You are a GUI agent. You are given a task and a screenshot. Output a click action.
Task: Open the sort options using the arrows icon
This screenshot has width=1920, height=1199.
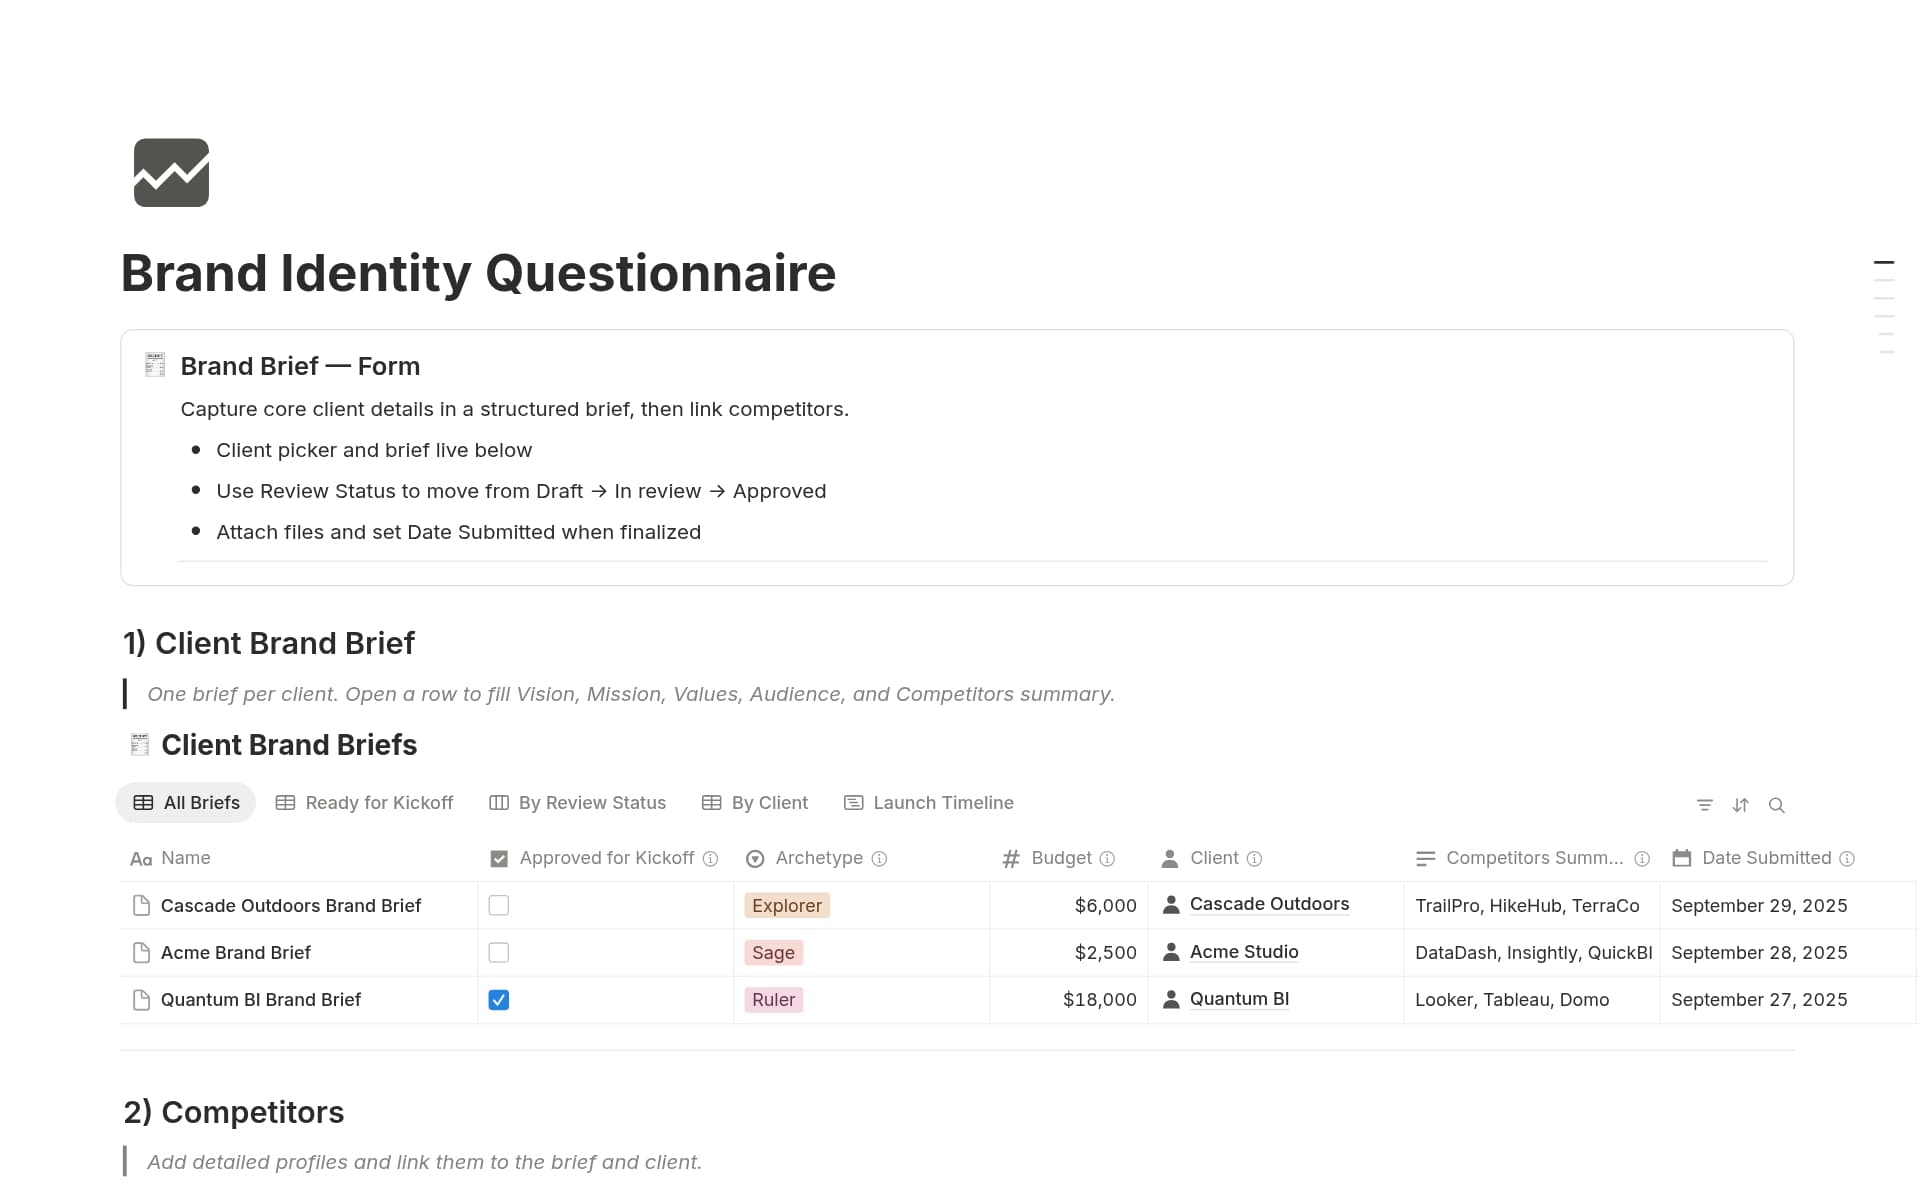(x=1741, y=804)
